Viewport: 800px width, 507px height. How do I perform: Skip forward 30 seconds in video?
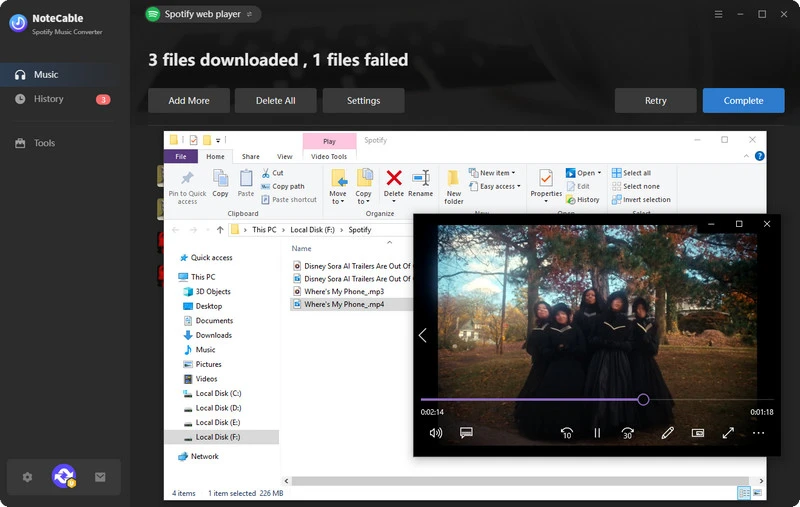(628, 433)
